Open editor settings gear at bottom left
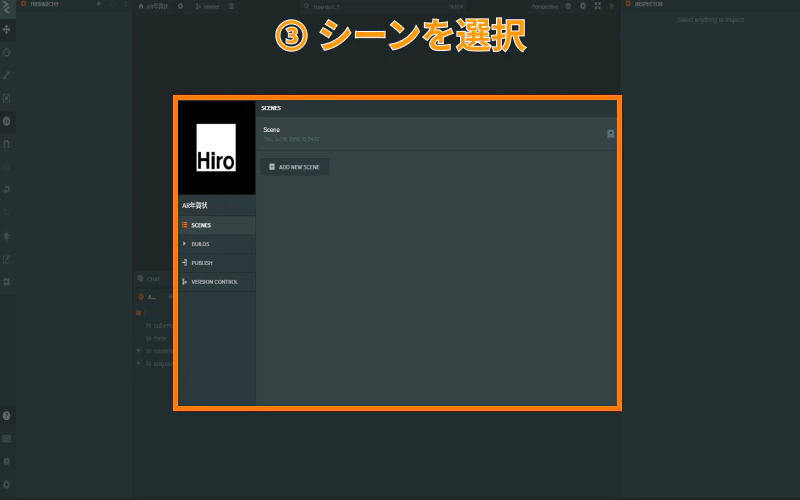The height and width of the screenshot is (500, 800). point(7,485)
